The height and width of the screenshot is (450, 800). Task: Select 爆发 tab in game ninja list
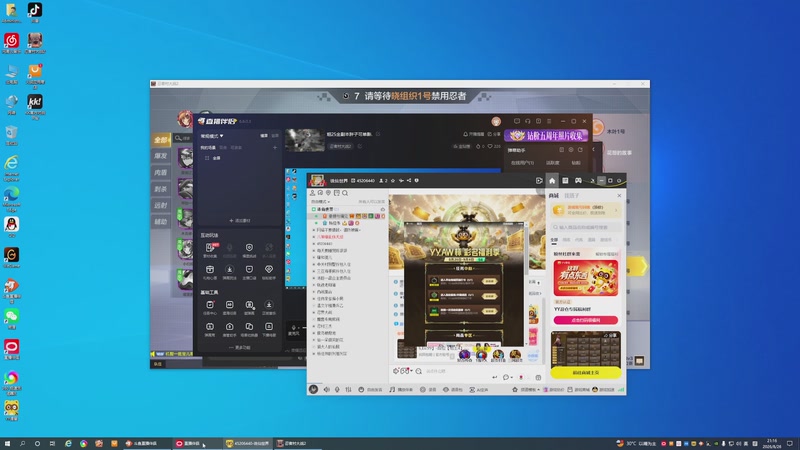point(161,156)
